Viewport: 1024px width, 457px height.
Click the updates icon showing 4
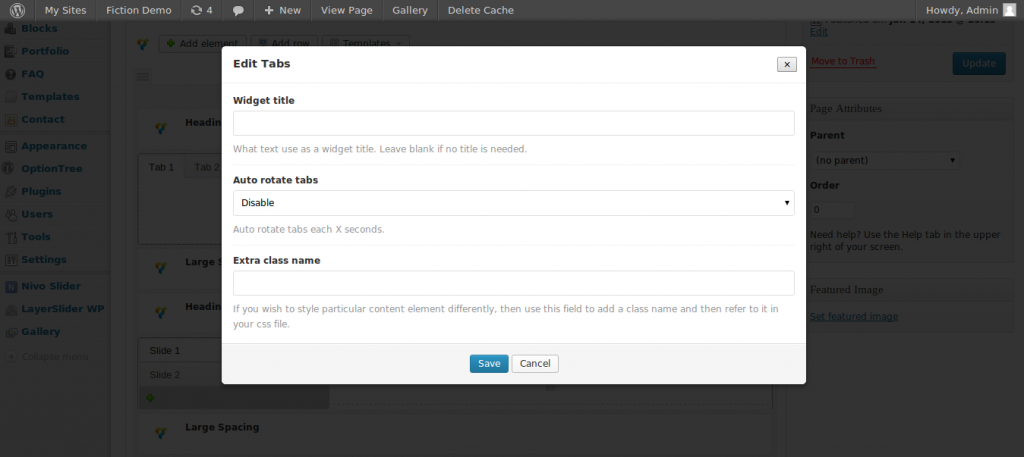coord(201,10)
